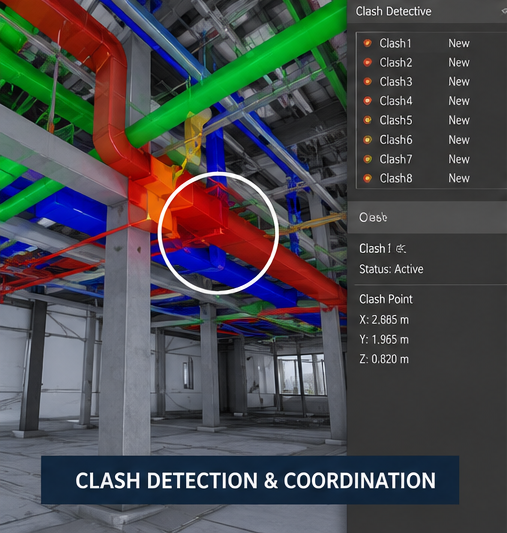
Task: Select the Clash7 row in the list
Action: pos(432,159)
